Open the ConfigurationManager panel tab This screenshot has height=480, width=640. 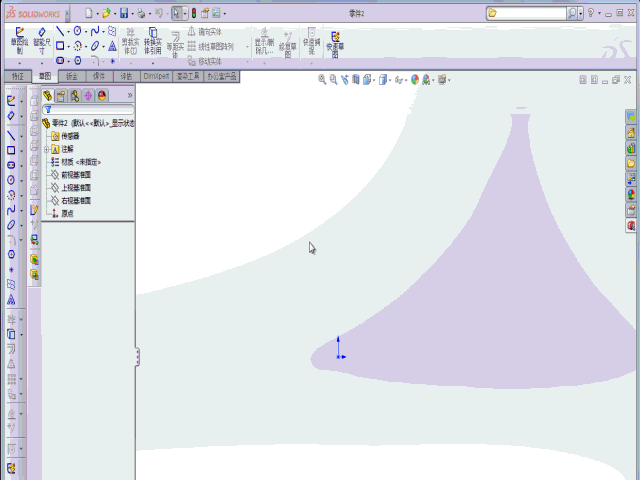(x=74, y=96)
